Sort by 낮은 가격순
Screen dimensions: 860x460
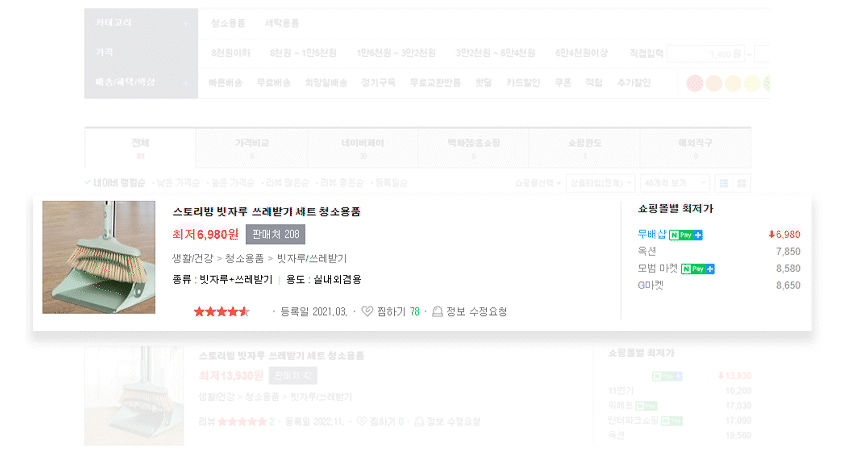pos(178,183)
